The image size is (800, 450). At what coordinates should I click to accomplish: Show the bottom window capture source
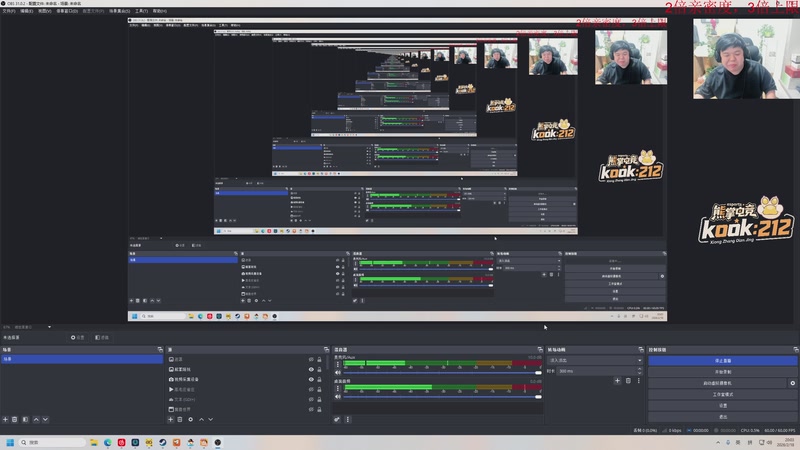[311, 409]
